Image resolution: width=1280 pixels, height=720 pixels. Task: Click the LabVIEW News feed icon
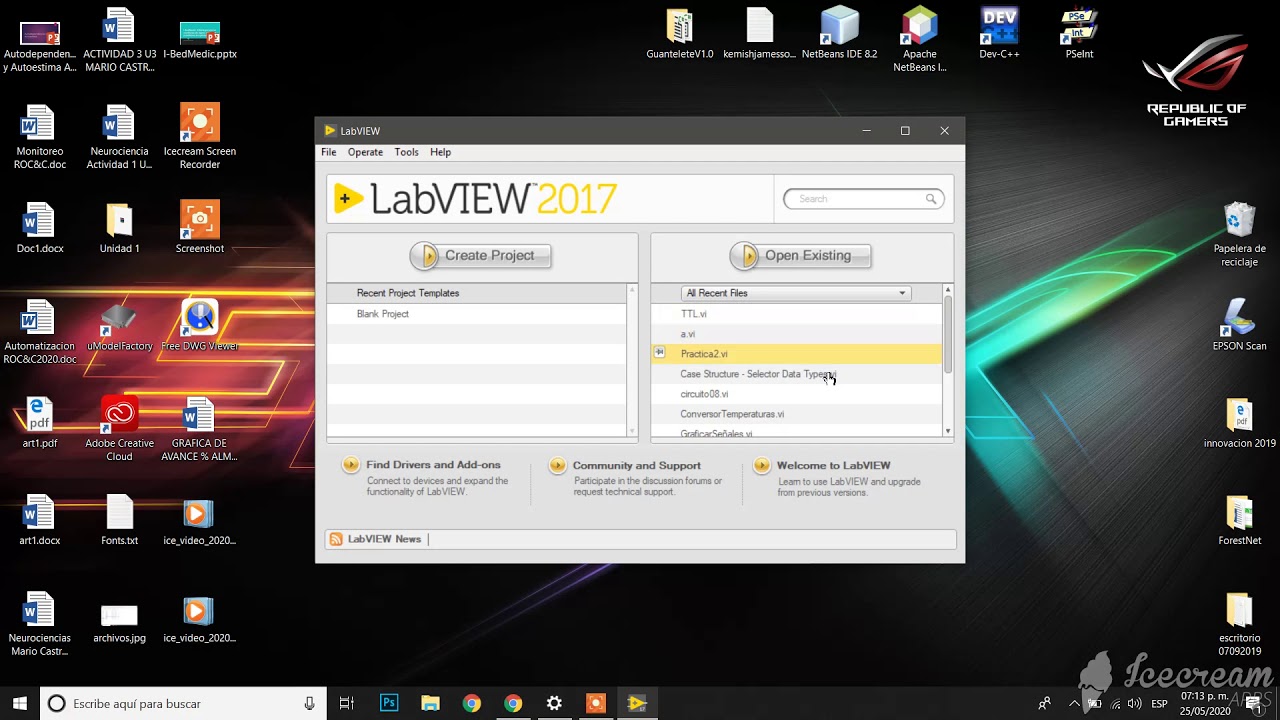(336, 539)
